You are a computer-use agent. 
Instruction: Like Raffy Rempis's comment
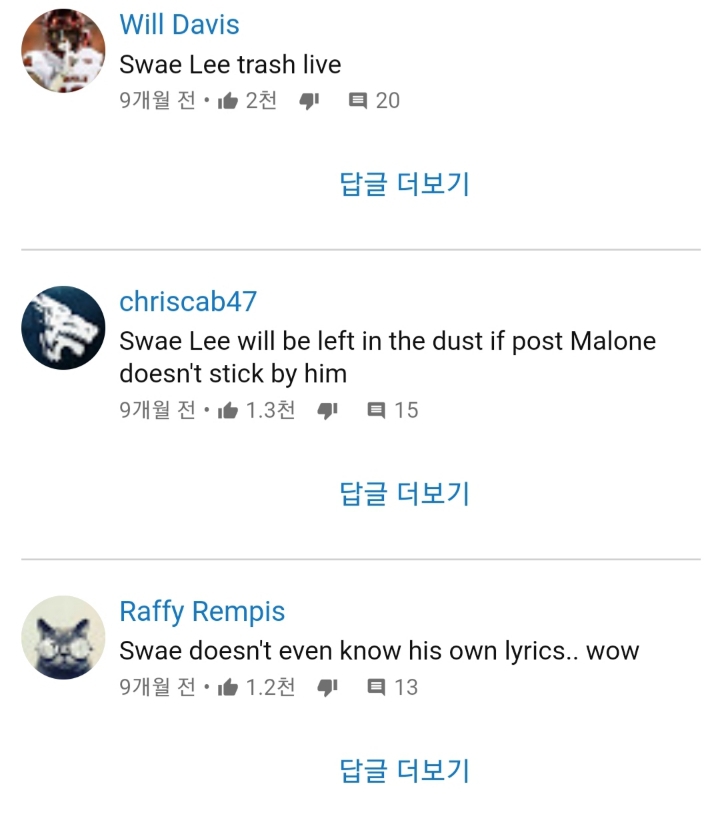point(227,687)
